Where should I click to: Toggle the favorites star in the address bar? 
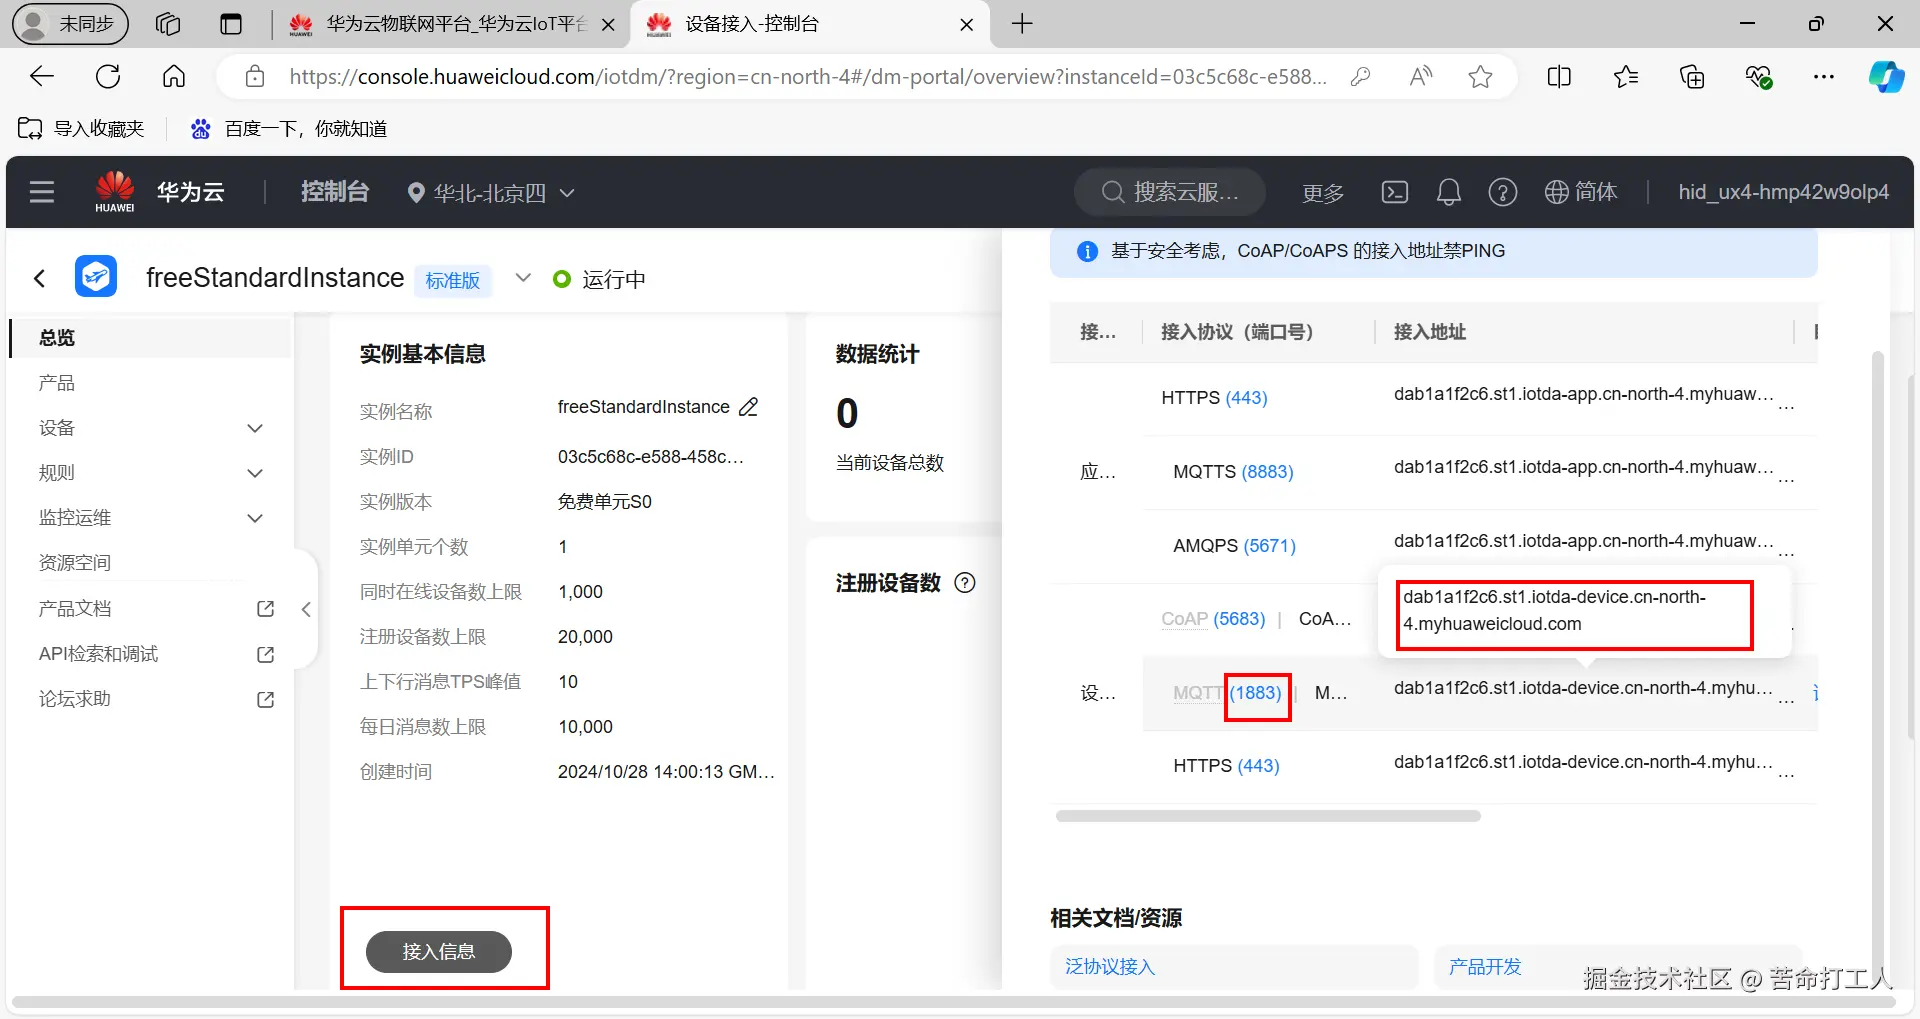[1480, 76]
